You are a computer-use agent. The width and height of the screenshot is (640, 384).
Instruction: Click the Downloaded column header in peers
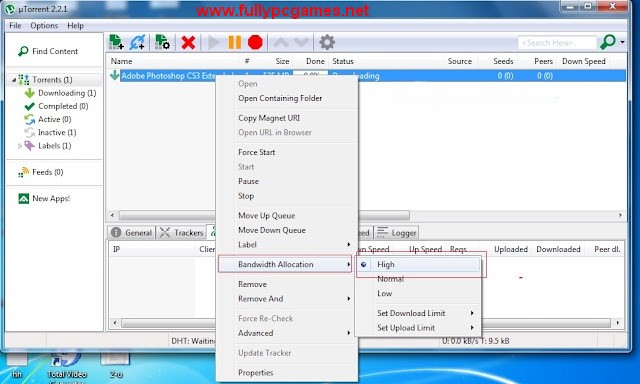click(558, 249)
